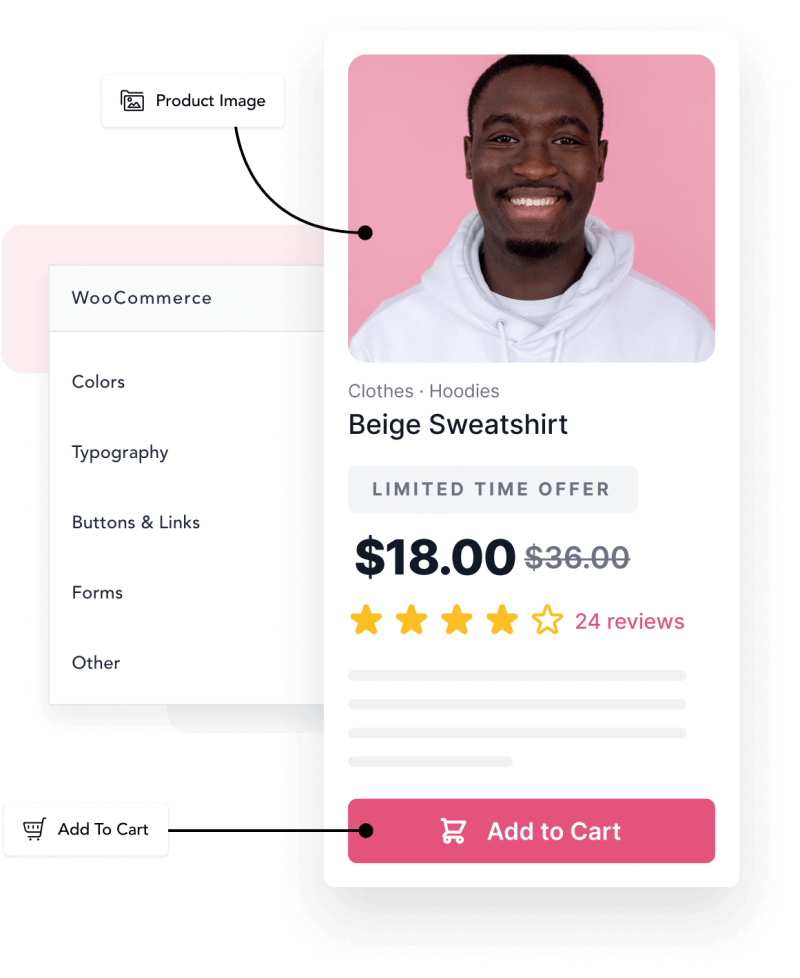
Task: Select the fourth gold rating star
Action: click(503, 620)
